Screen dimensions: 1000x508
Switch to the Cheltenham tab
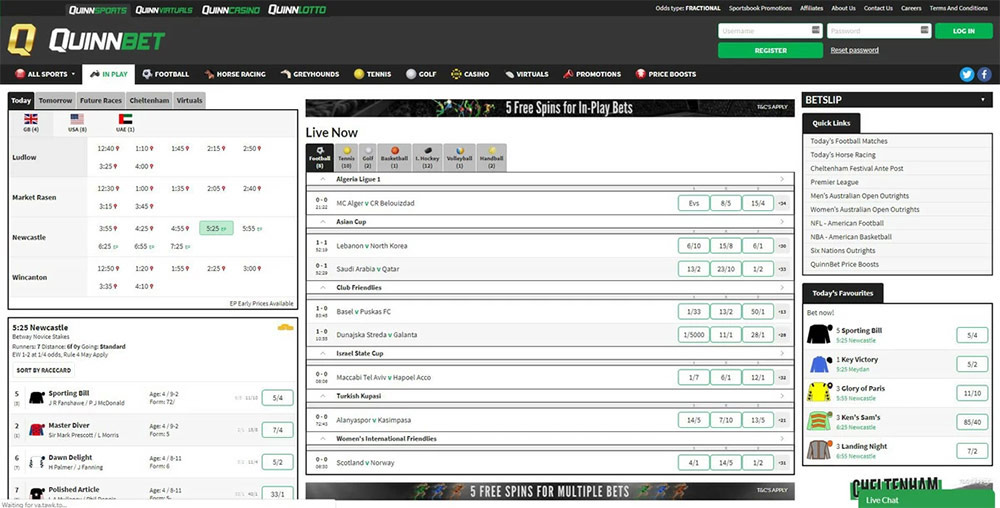click(x=149, y=101)
